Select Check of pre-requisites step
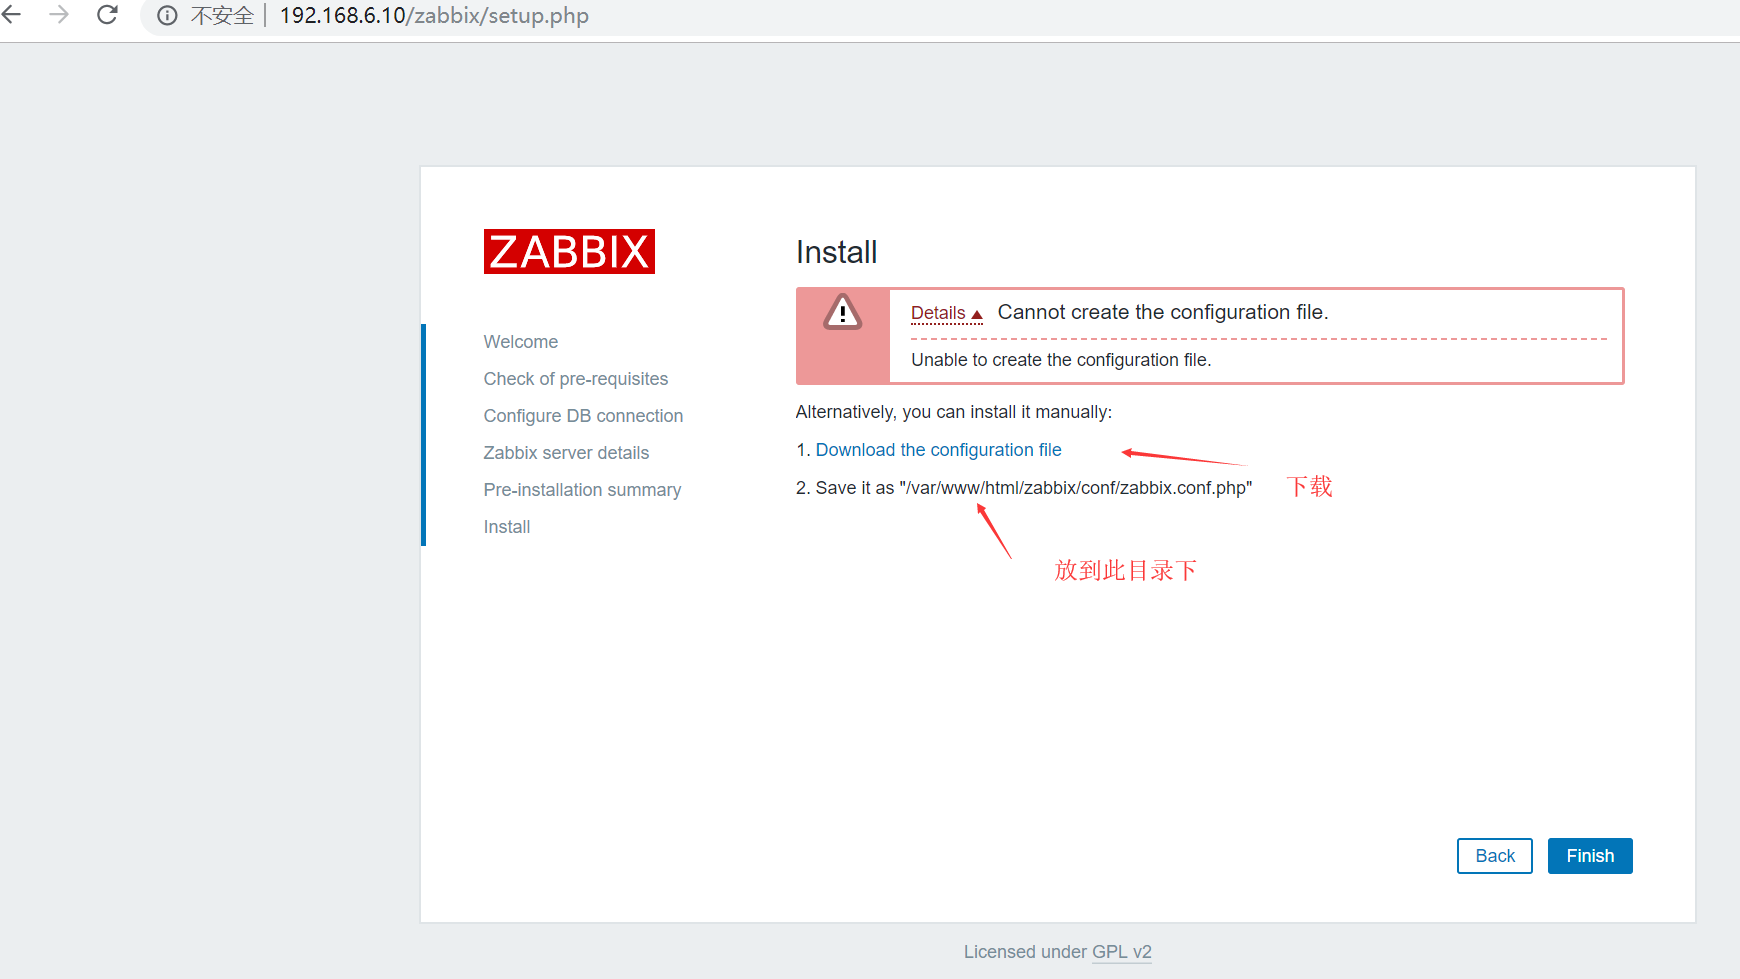 [x=576, y=379]
